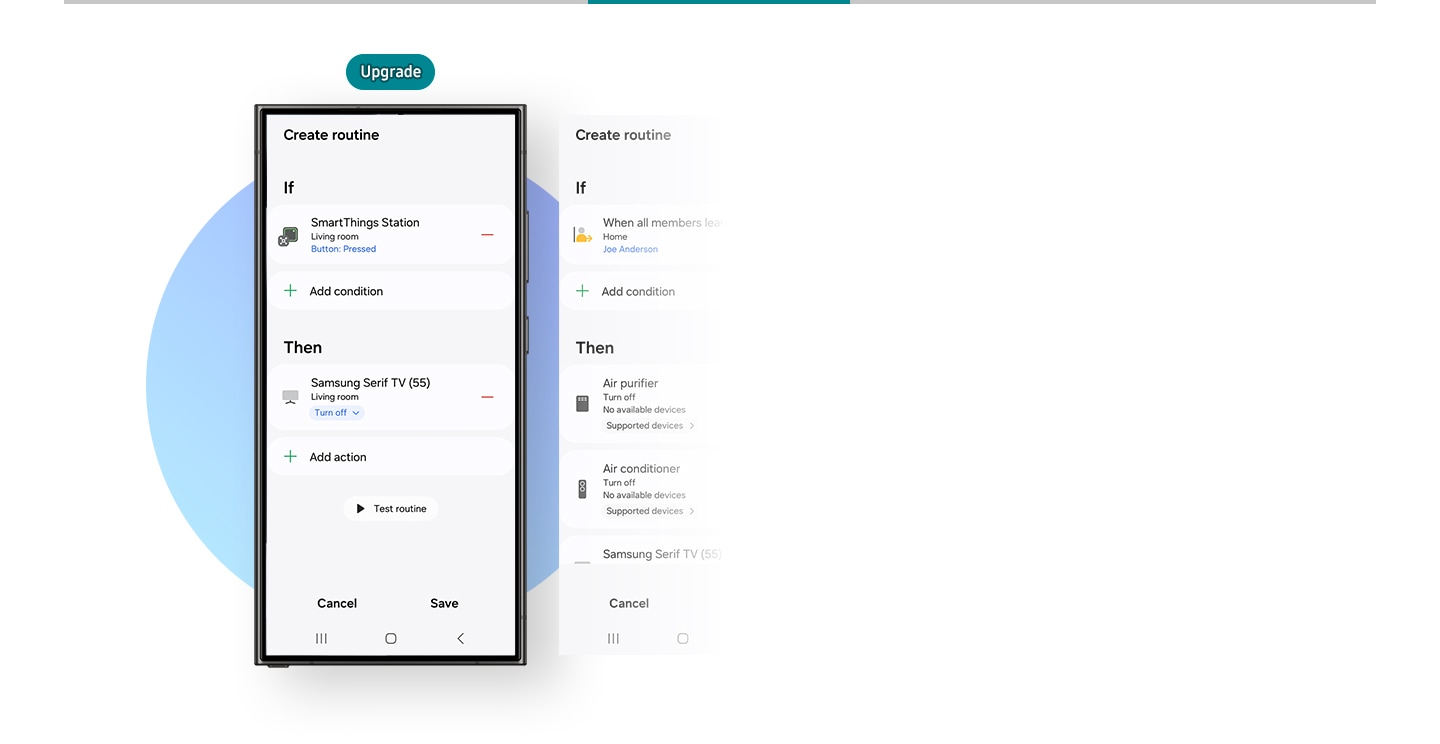Tap the member-leaving person icon in the If section

click(x=582, y=235)
